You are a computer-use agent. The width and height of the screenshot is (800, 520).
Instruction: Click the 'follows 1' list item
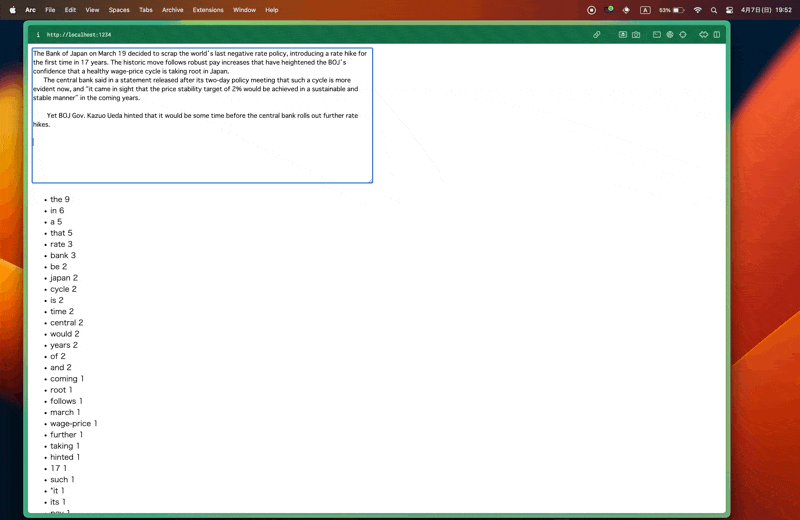66,401
